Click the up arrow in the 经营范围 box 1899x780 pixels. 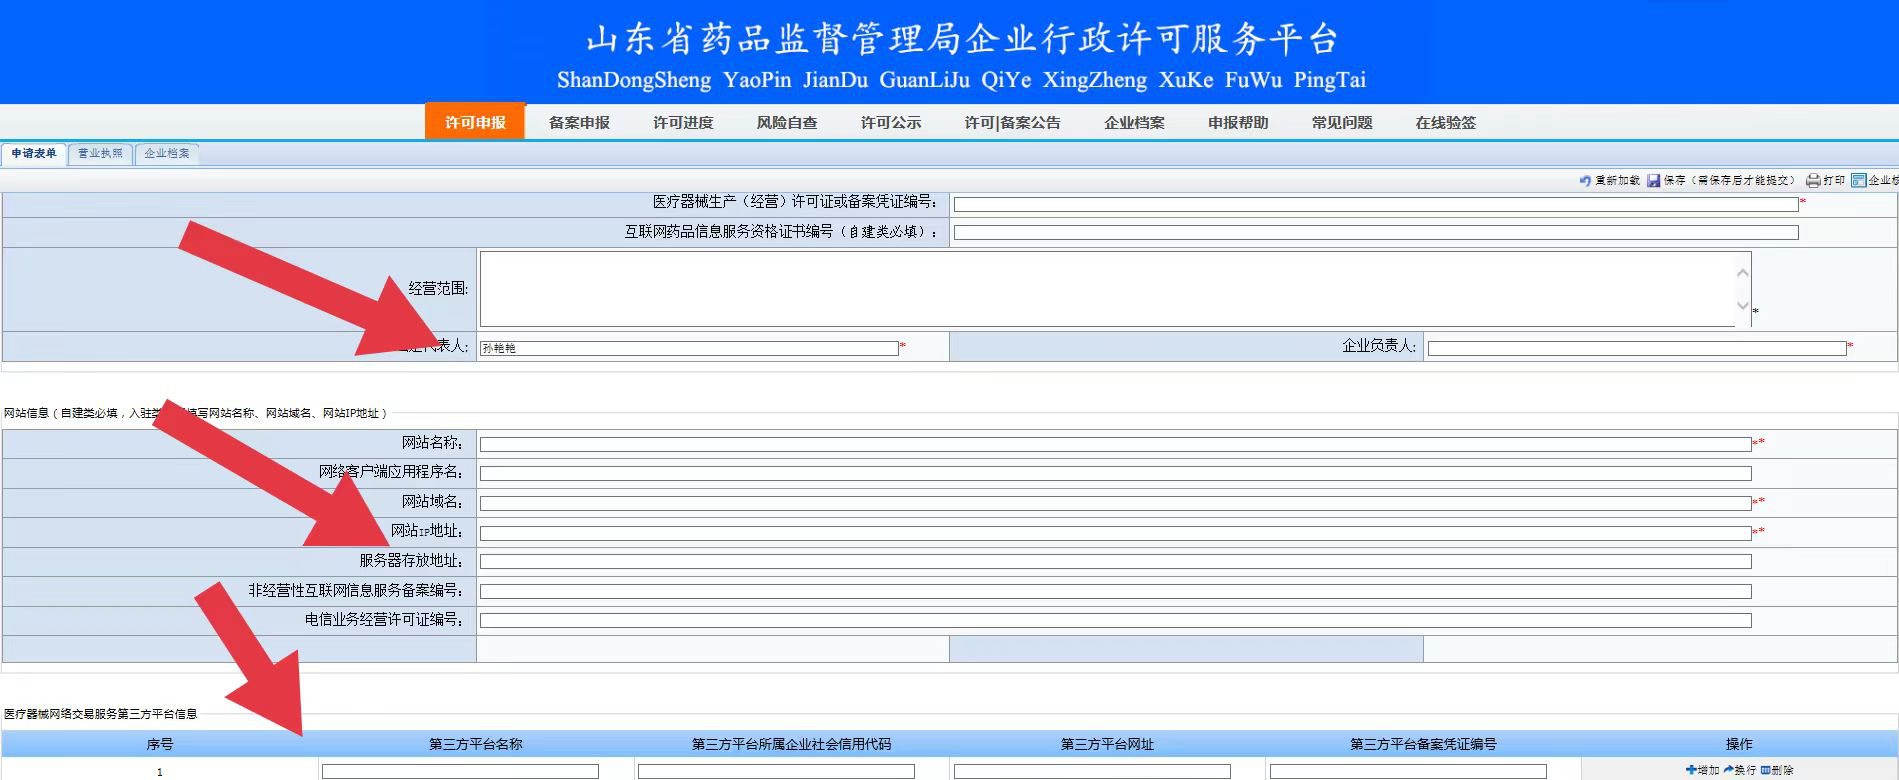click(1743, 272)
